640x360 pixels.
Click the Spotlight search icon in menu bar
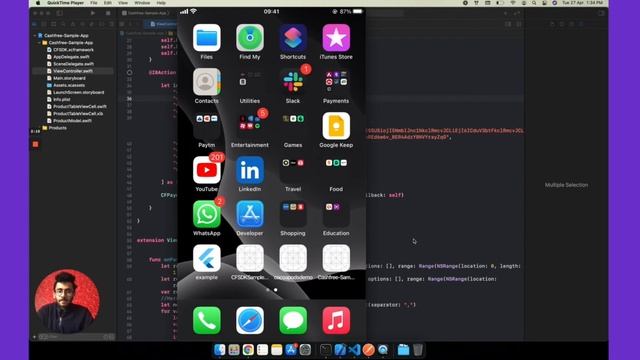(534, 3)
